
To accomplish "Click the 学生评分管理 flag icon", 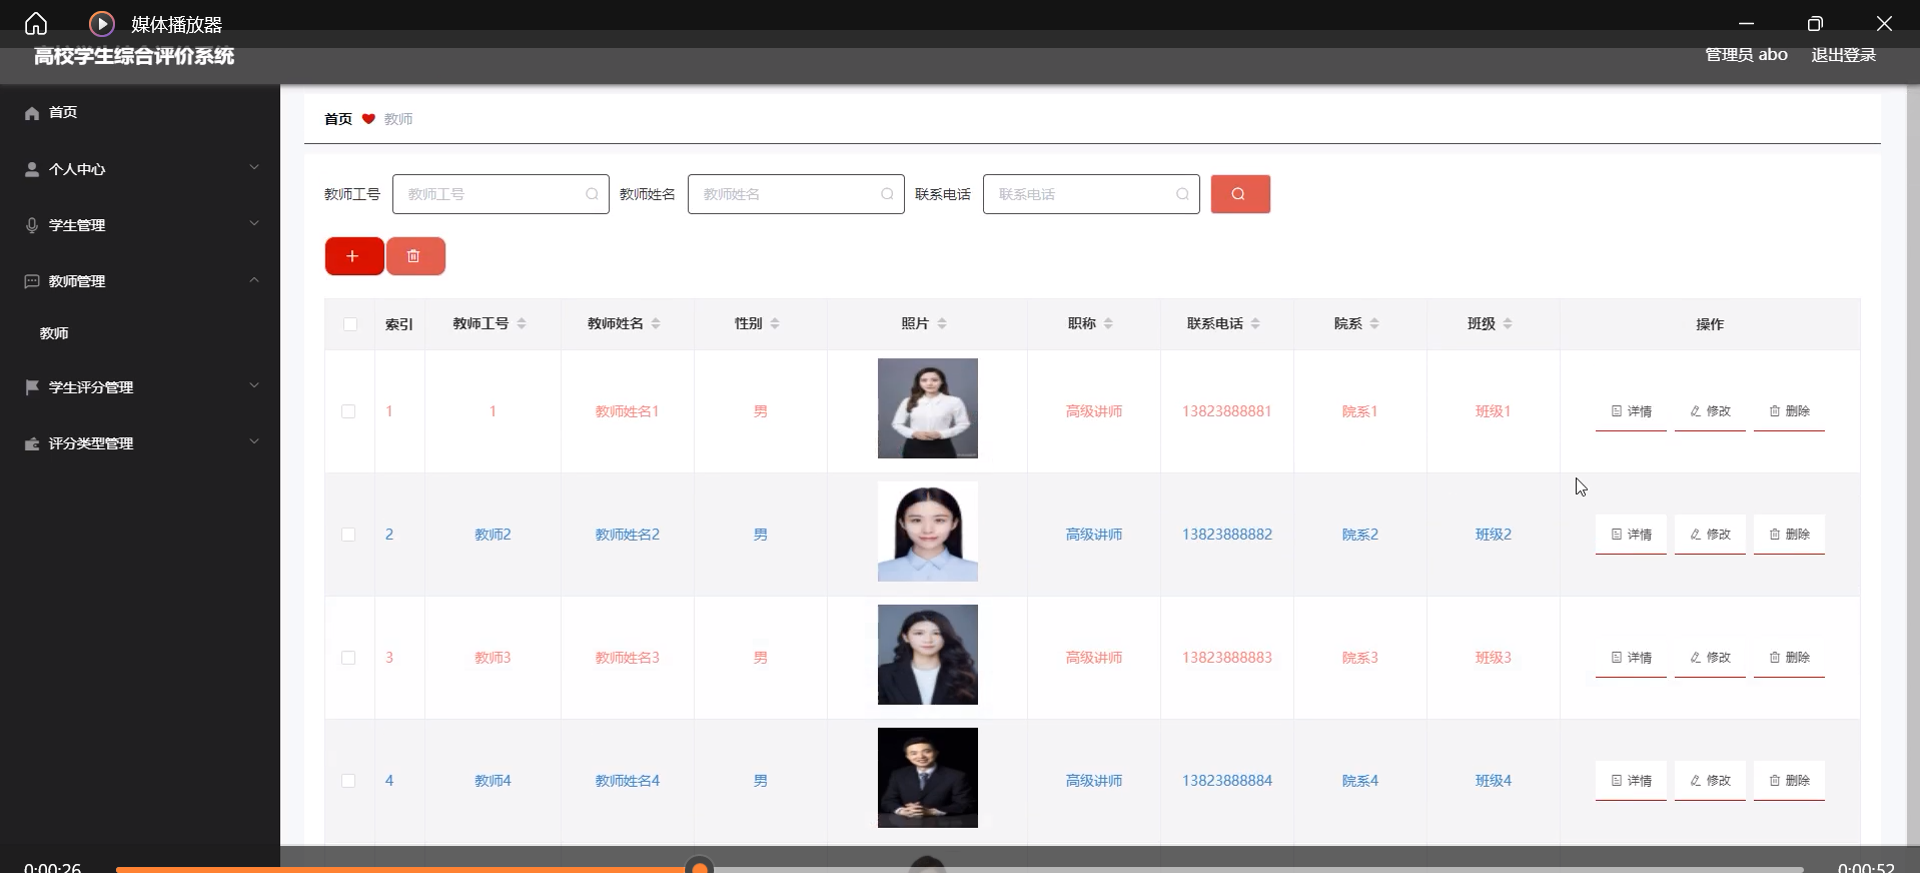I will 32,387.
